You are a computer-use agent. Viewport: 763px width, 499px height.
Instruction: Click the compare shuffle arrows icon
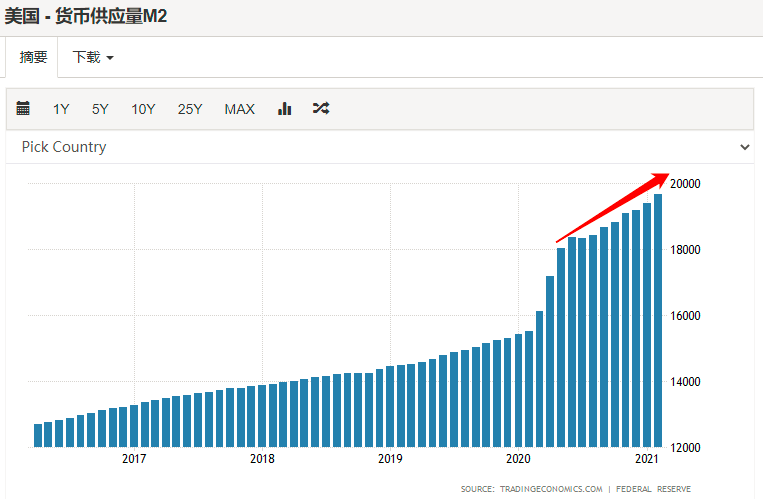(x=320, y=109)
